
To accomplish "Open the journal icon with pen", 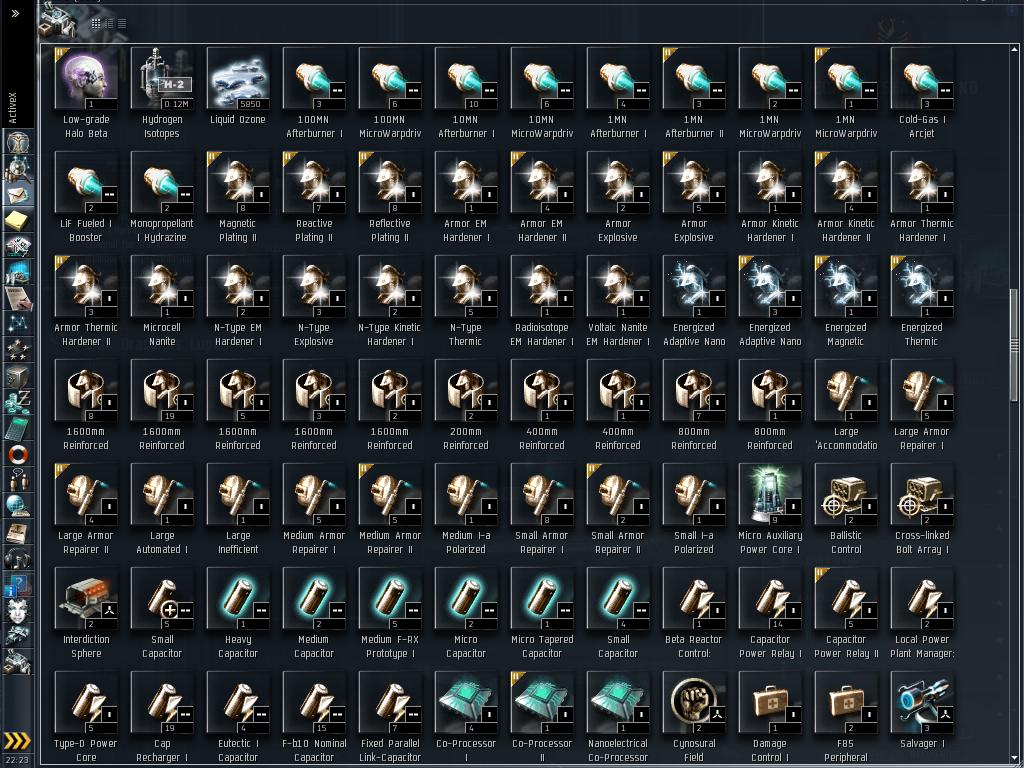I will pyautogui.click(x=17, y=298).
